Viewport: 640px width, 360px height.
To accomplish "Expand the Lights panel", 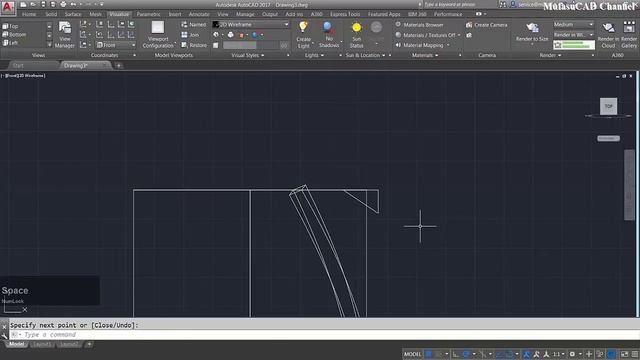I will click(314, 55).
